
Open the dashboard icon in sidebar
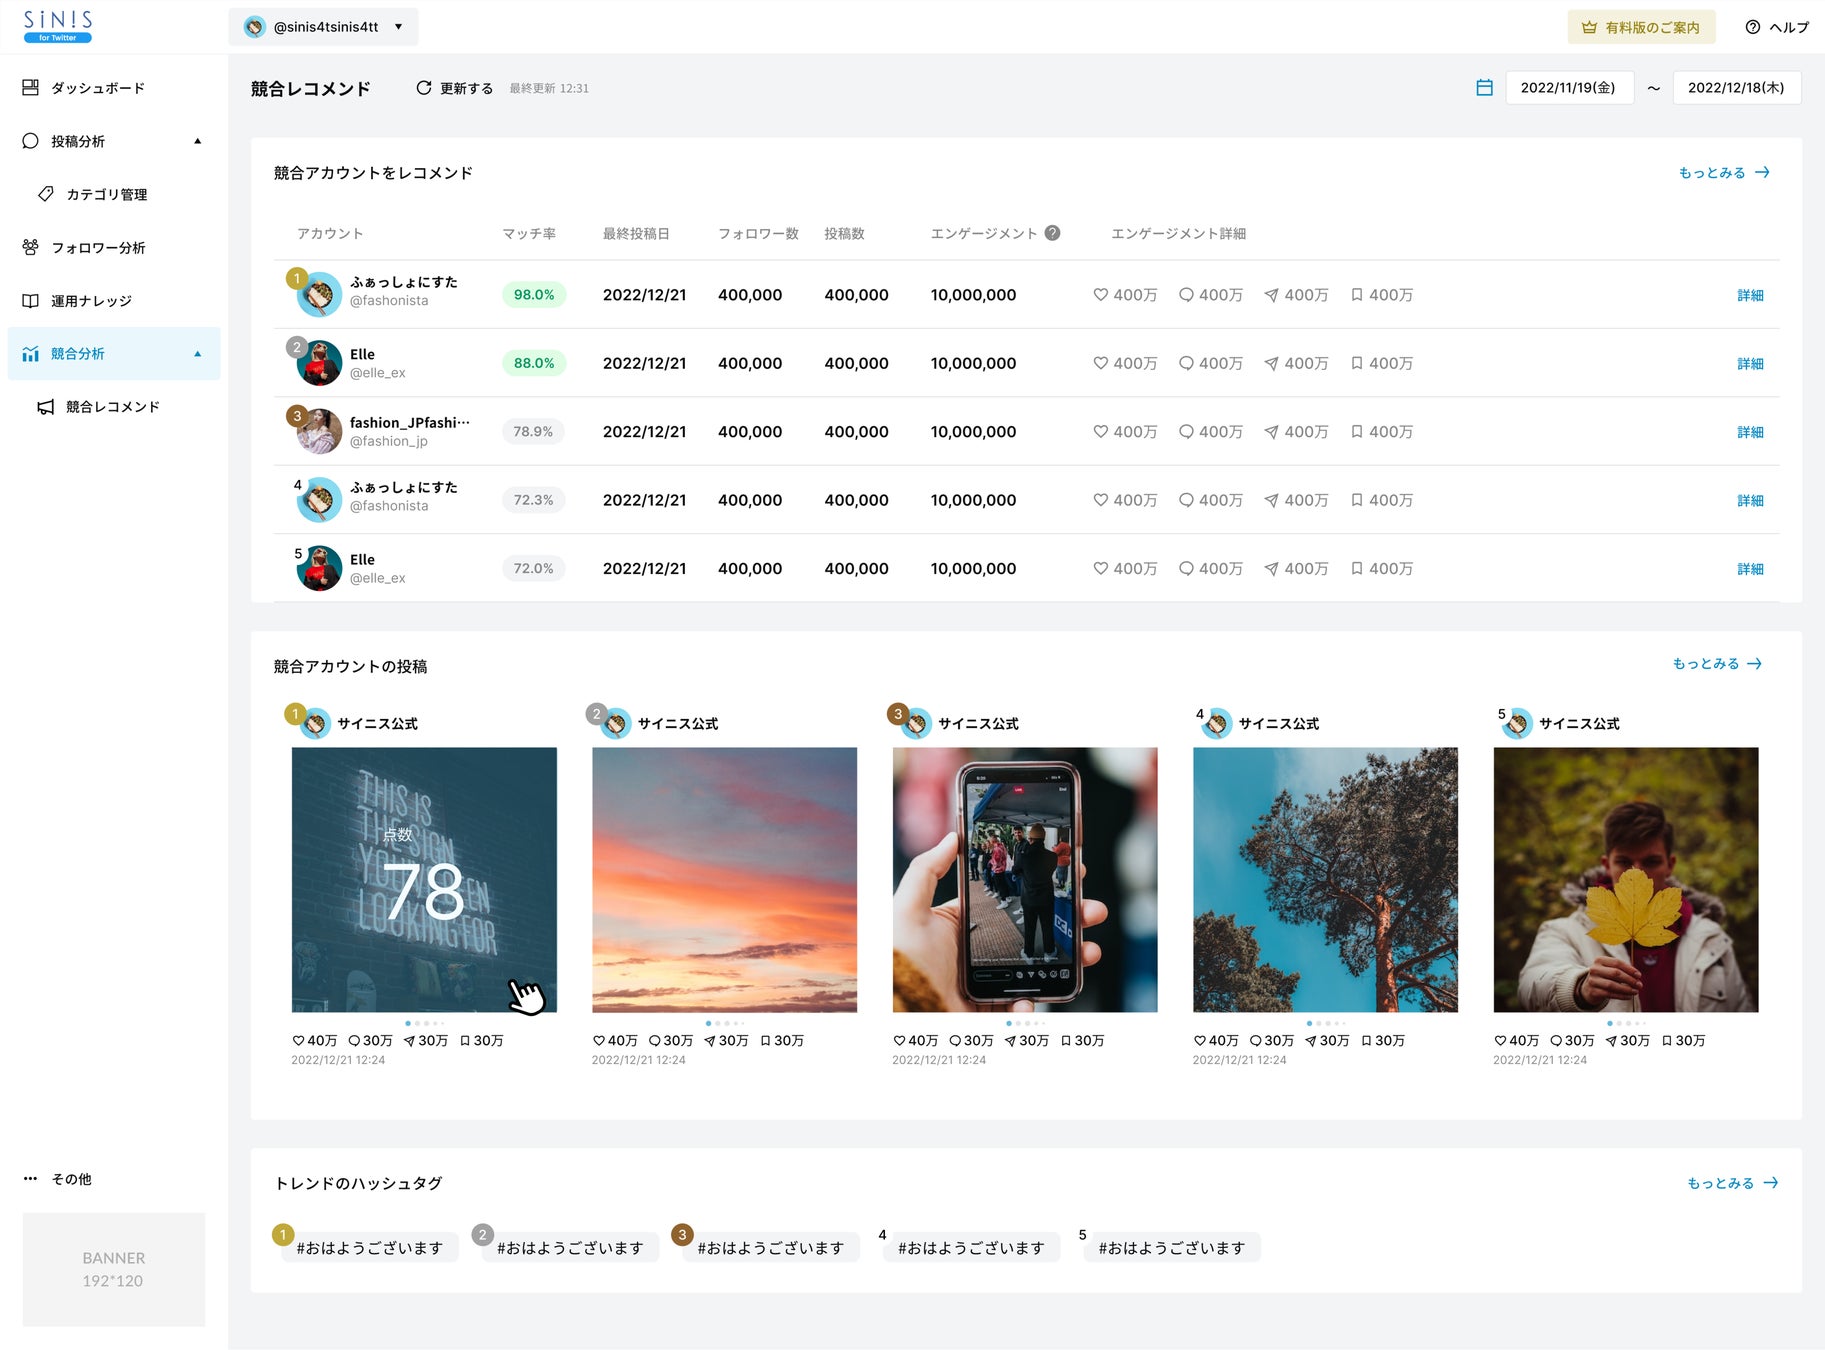(x=31, y=88)
